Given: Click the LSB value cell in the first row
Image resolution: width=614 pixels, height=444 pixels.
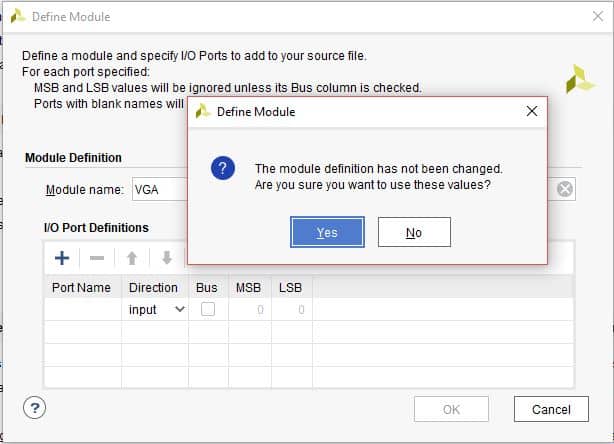Looking at the screenshot, I should pos(290,310).
